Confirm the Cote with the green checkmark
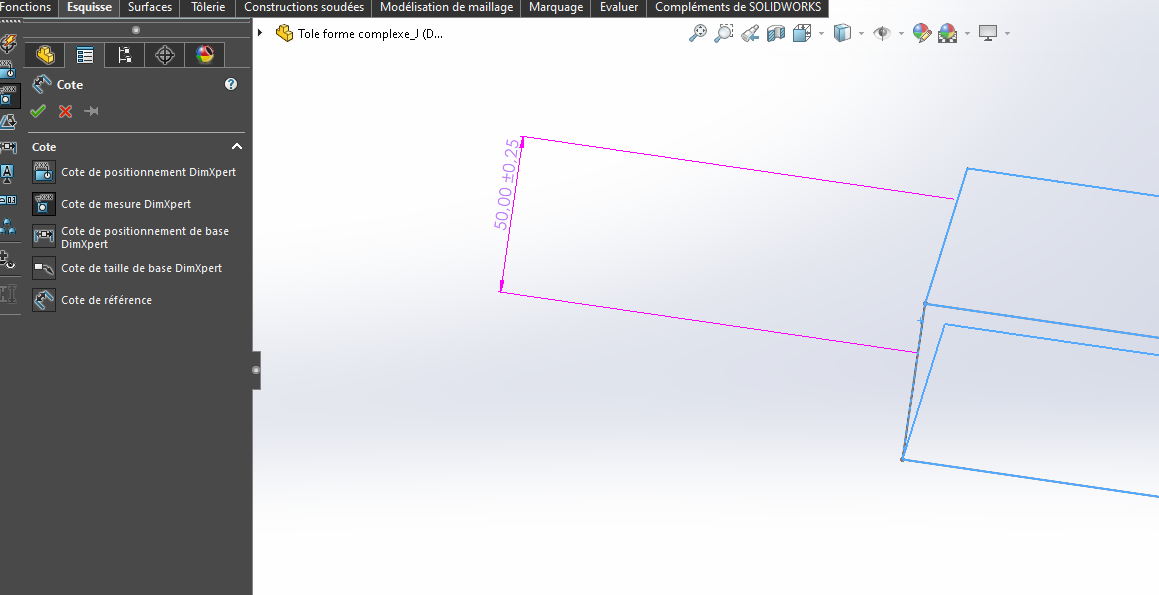The image size is (1159, 595). coord(38,111)
